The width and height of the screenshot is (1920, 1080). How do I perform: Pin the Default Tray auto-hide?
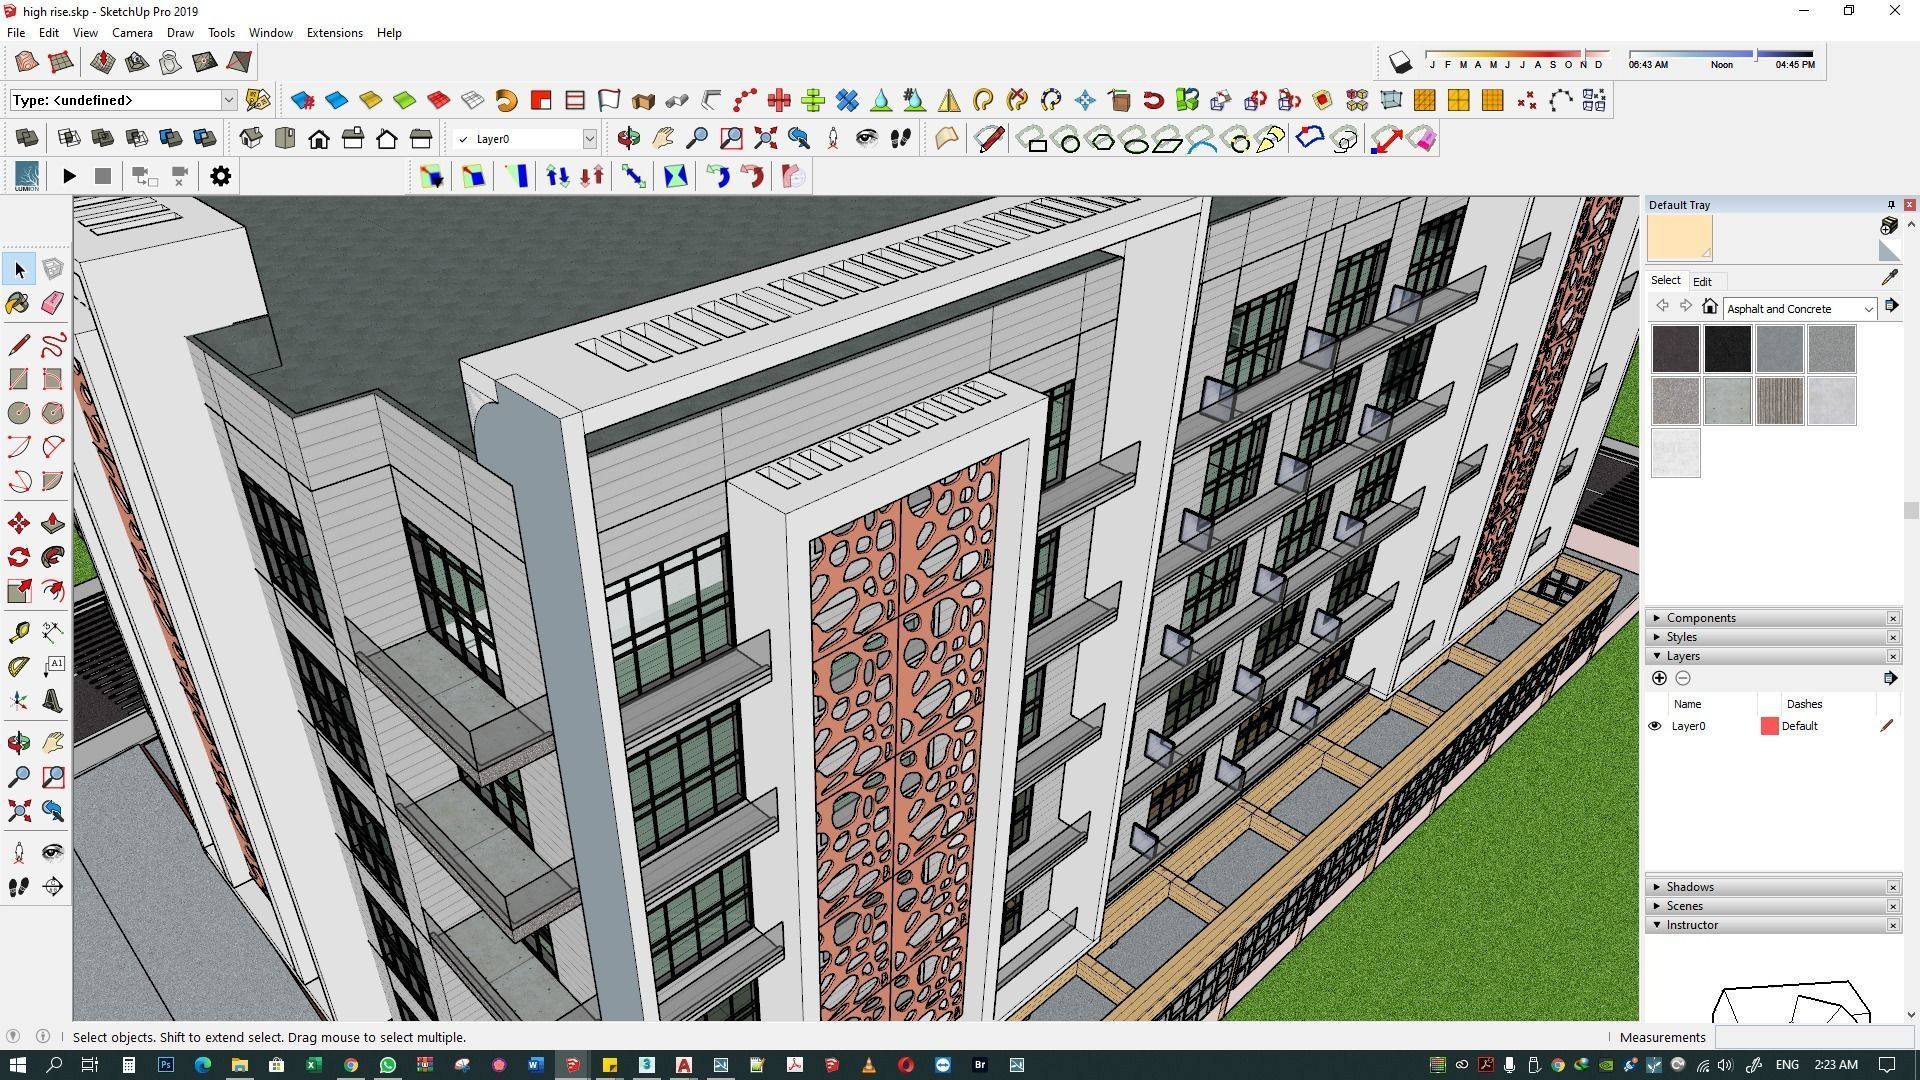coord(1890,205)
